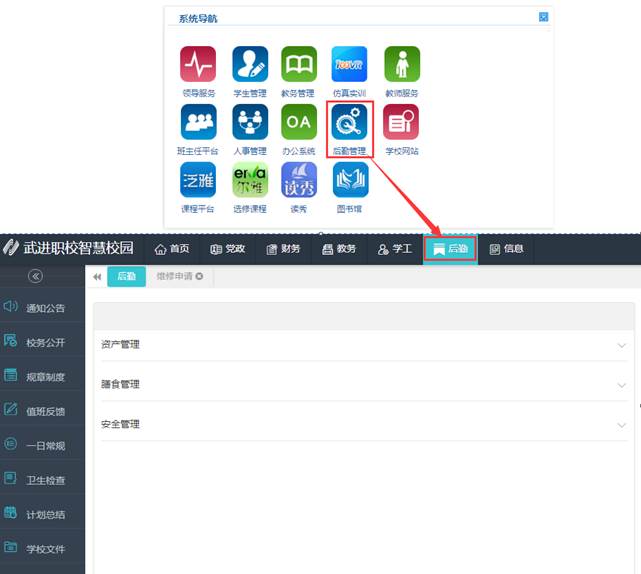Click the 计划总结 sidebar icon
Viewport: 641px width, 574px height.
coord(10,512)
